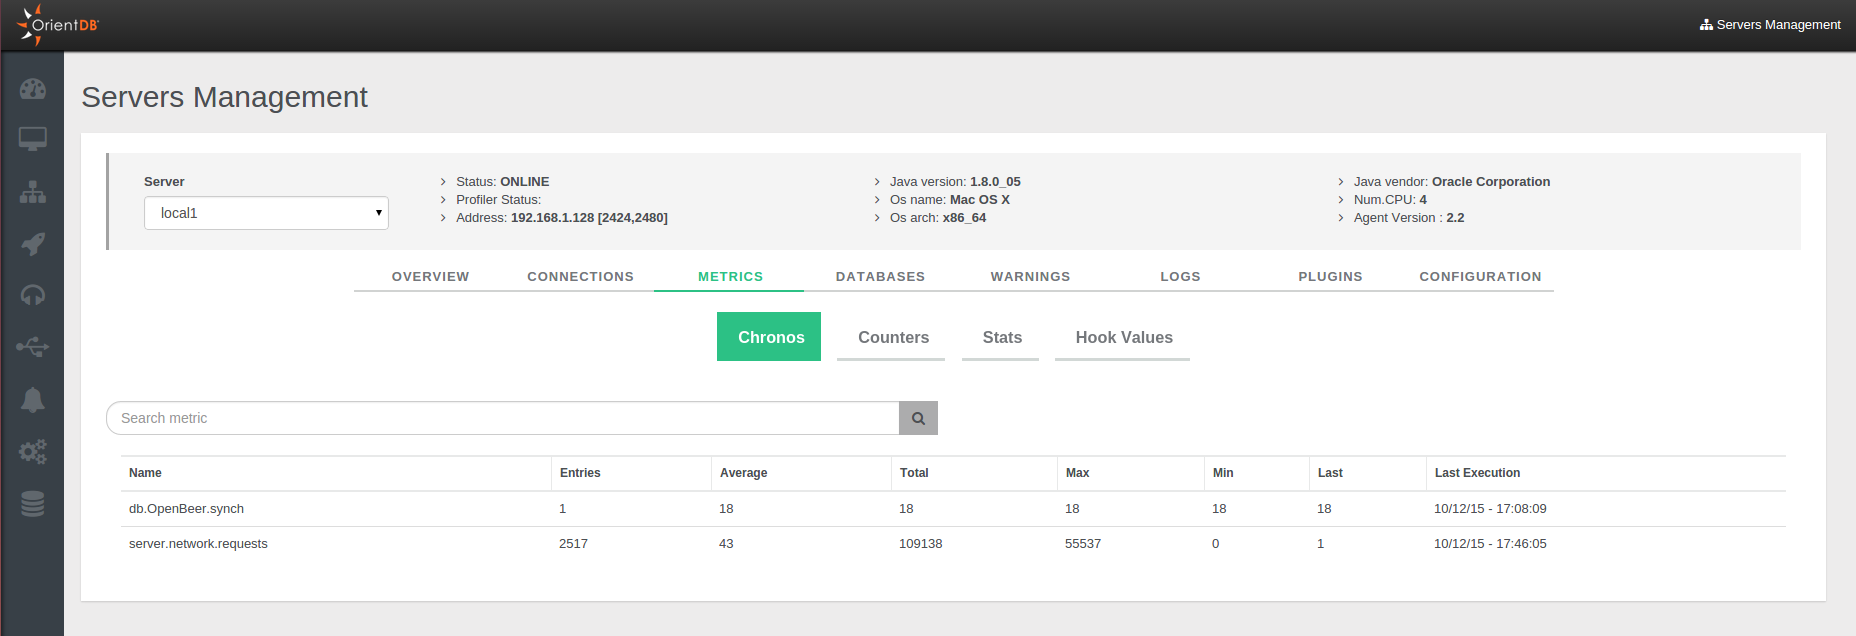The width and height of the screenshot is (1856, 636).
Task: Click the gears settings sidebar icon
Action: click(x=33, y=452)
